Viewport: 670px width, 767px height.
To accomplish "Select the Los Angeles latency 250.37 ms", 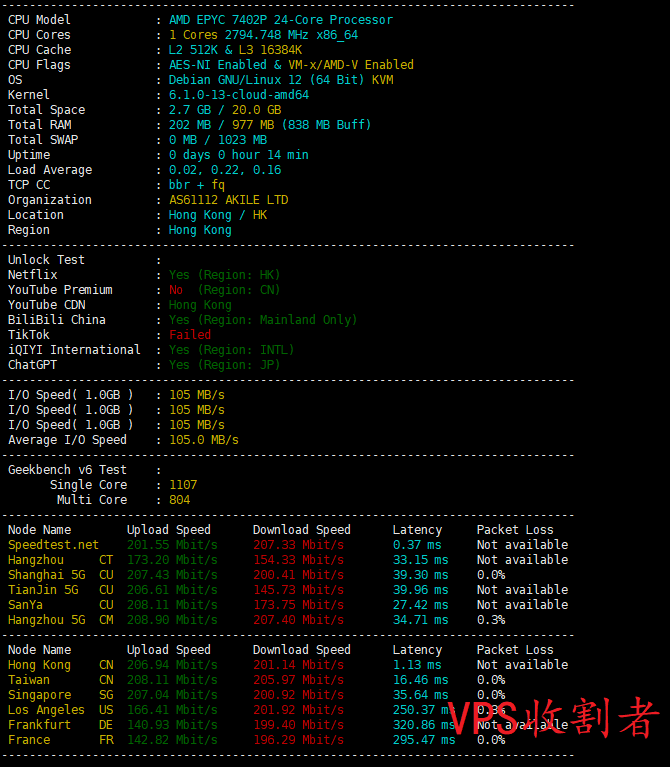I will [x=422, y=710].
